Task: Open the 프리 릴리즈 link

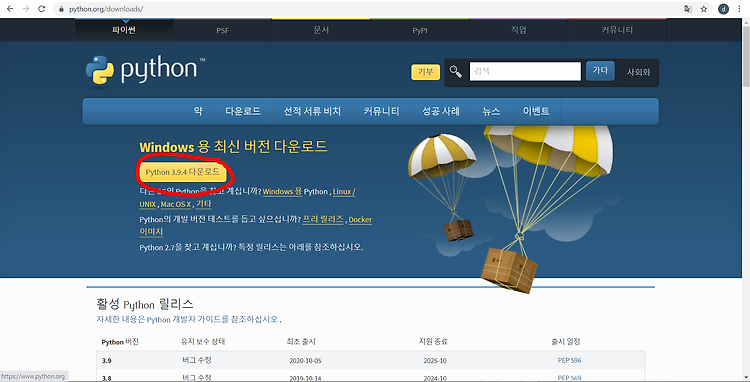Action: 323,219
